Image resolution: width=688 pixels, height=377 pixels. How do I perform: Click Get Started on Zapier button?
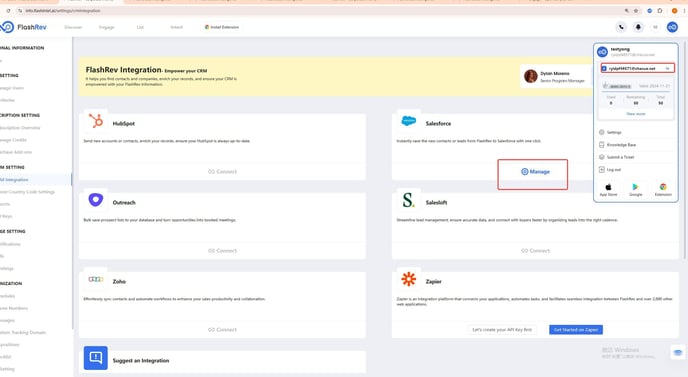pyautogui.click(x=576, y=330)
